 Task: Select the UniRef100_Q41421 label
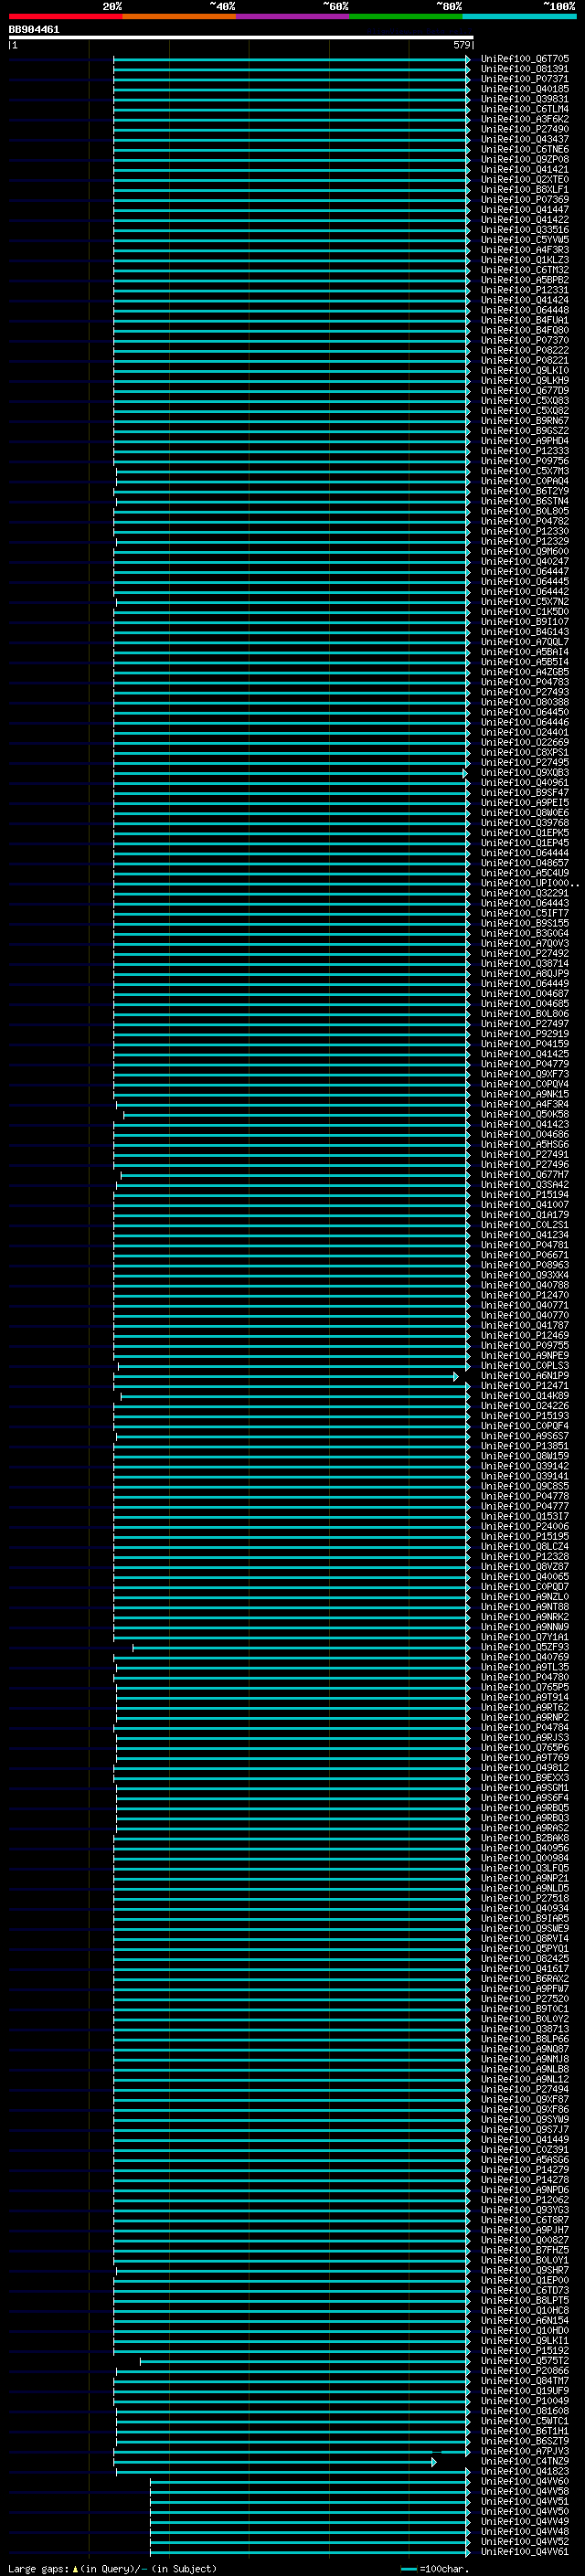coord(525,169)
